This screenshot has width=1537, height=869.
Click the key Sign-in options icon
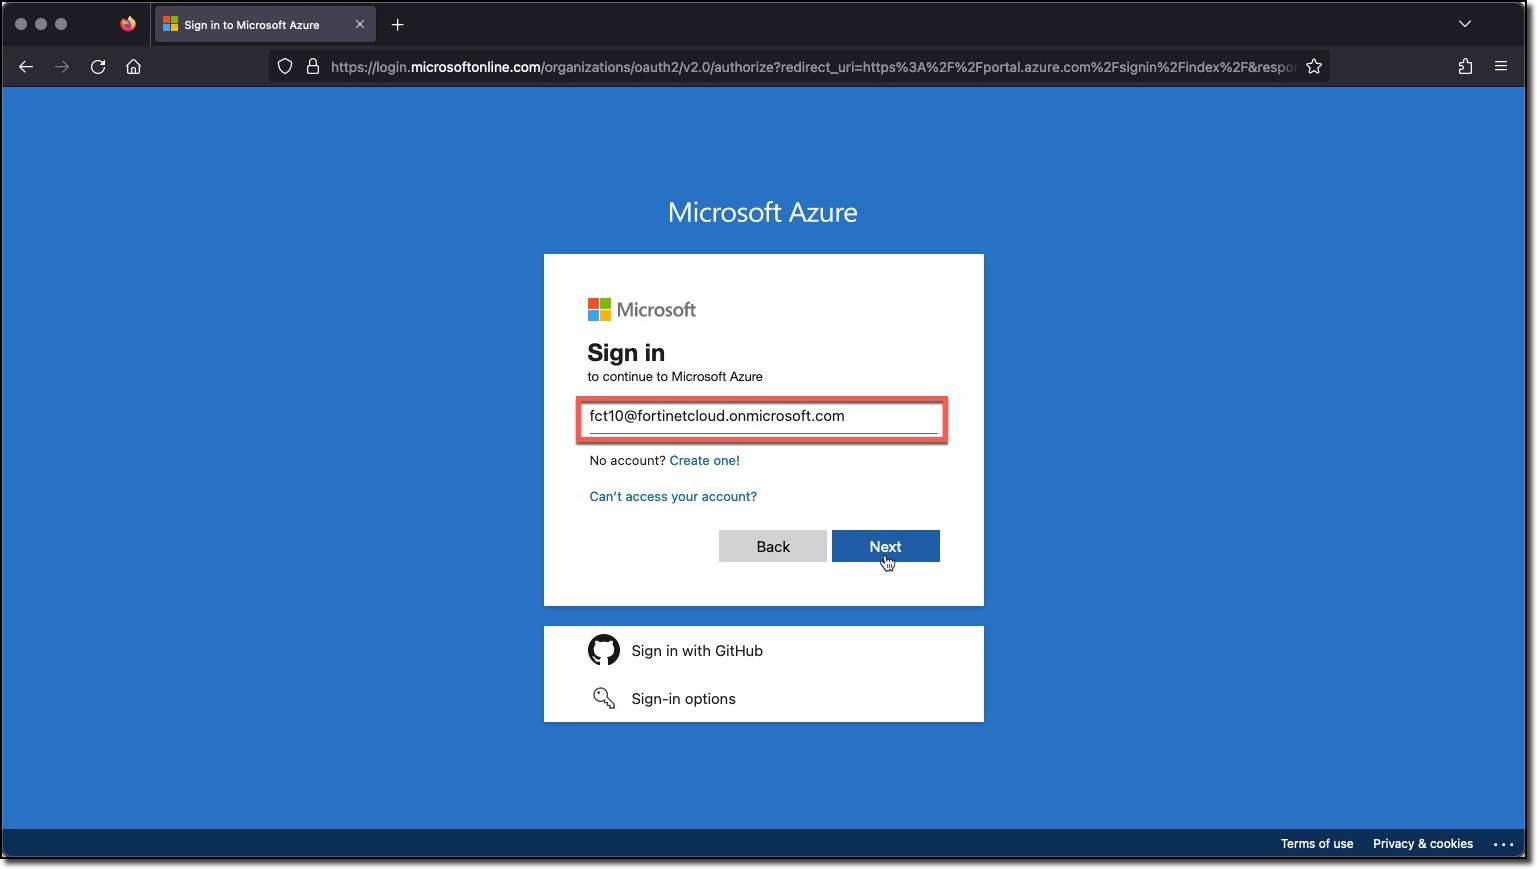tap(604, 698)
